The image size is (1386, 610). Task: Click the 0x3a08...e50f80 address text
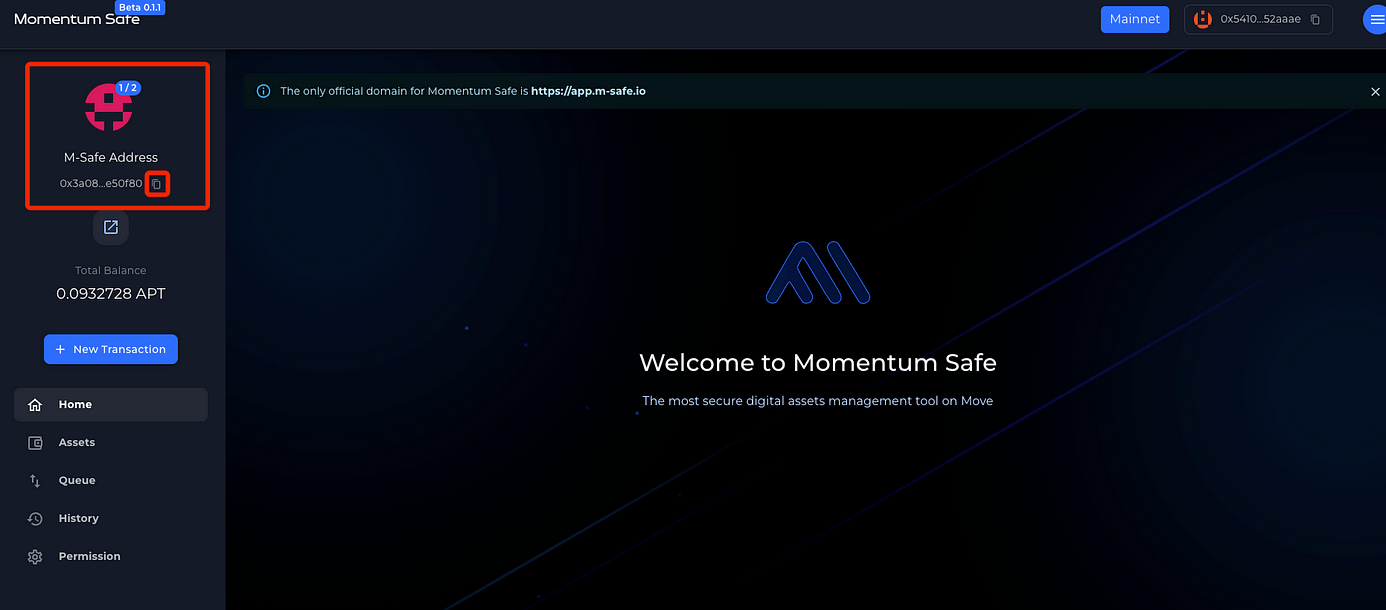click(101, 184)
